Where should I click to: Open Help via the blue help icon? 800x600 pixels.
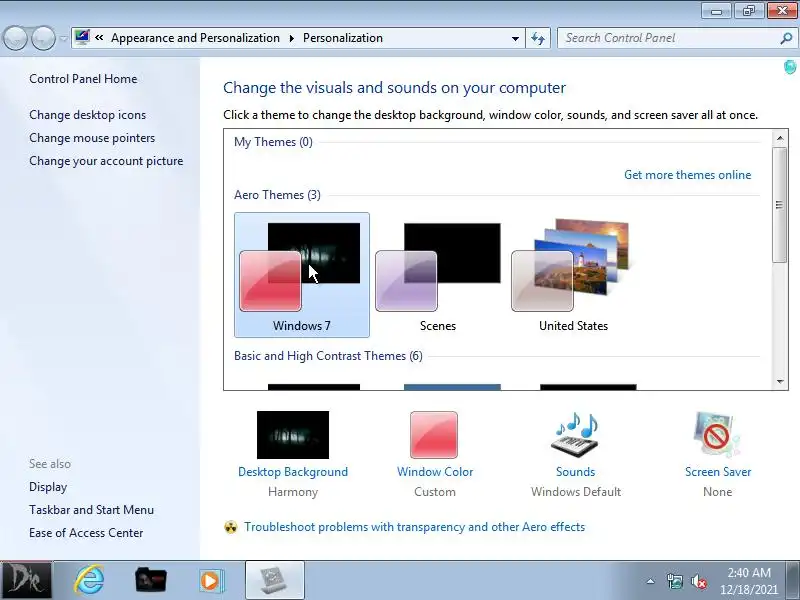click(x=790, y=66)
